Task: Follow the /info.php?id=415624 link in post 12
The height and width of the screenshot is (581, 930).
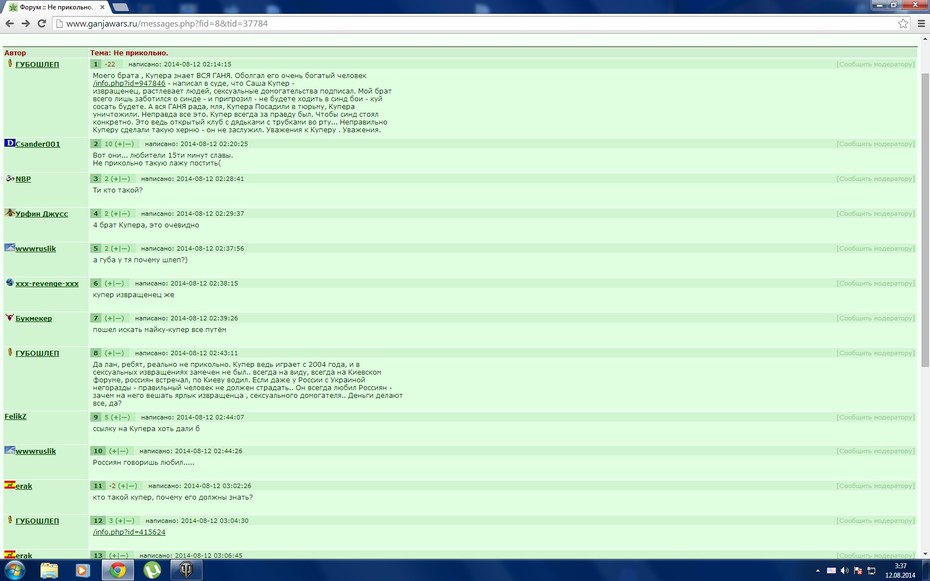Action: pos(129,532)
